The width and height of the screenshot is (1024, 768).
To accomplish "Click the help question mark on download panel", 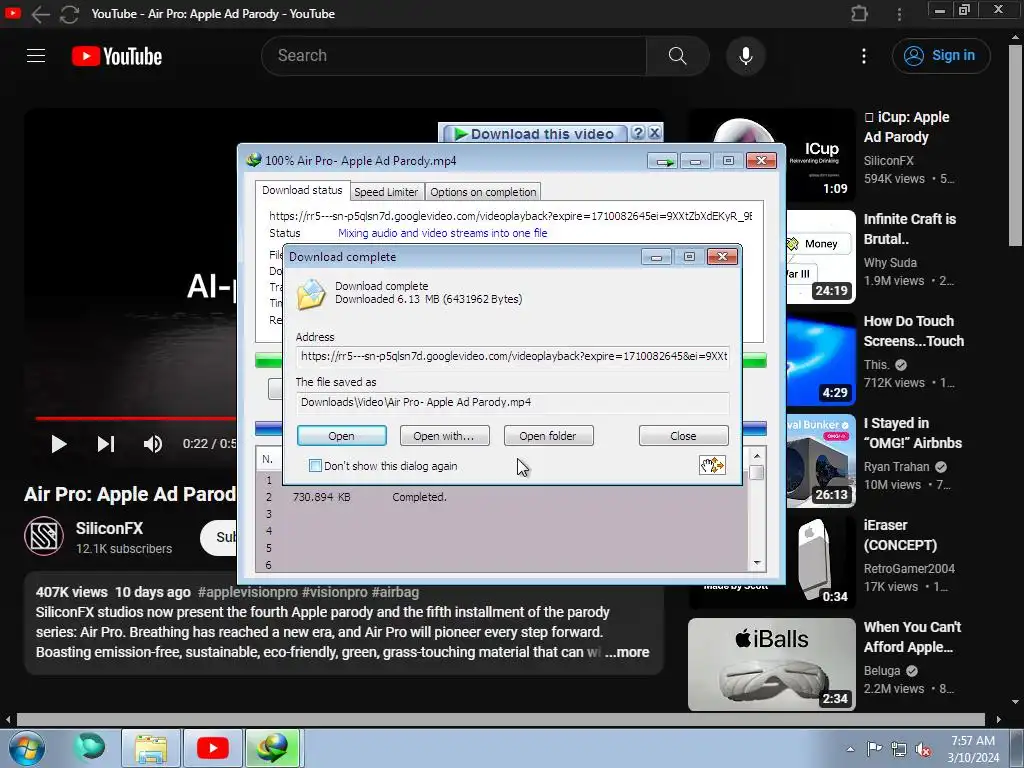I will pyautogui.click(x=638, y=133).
